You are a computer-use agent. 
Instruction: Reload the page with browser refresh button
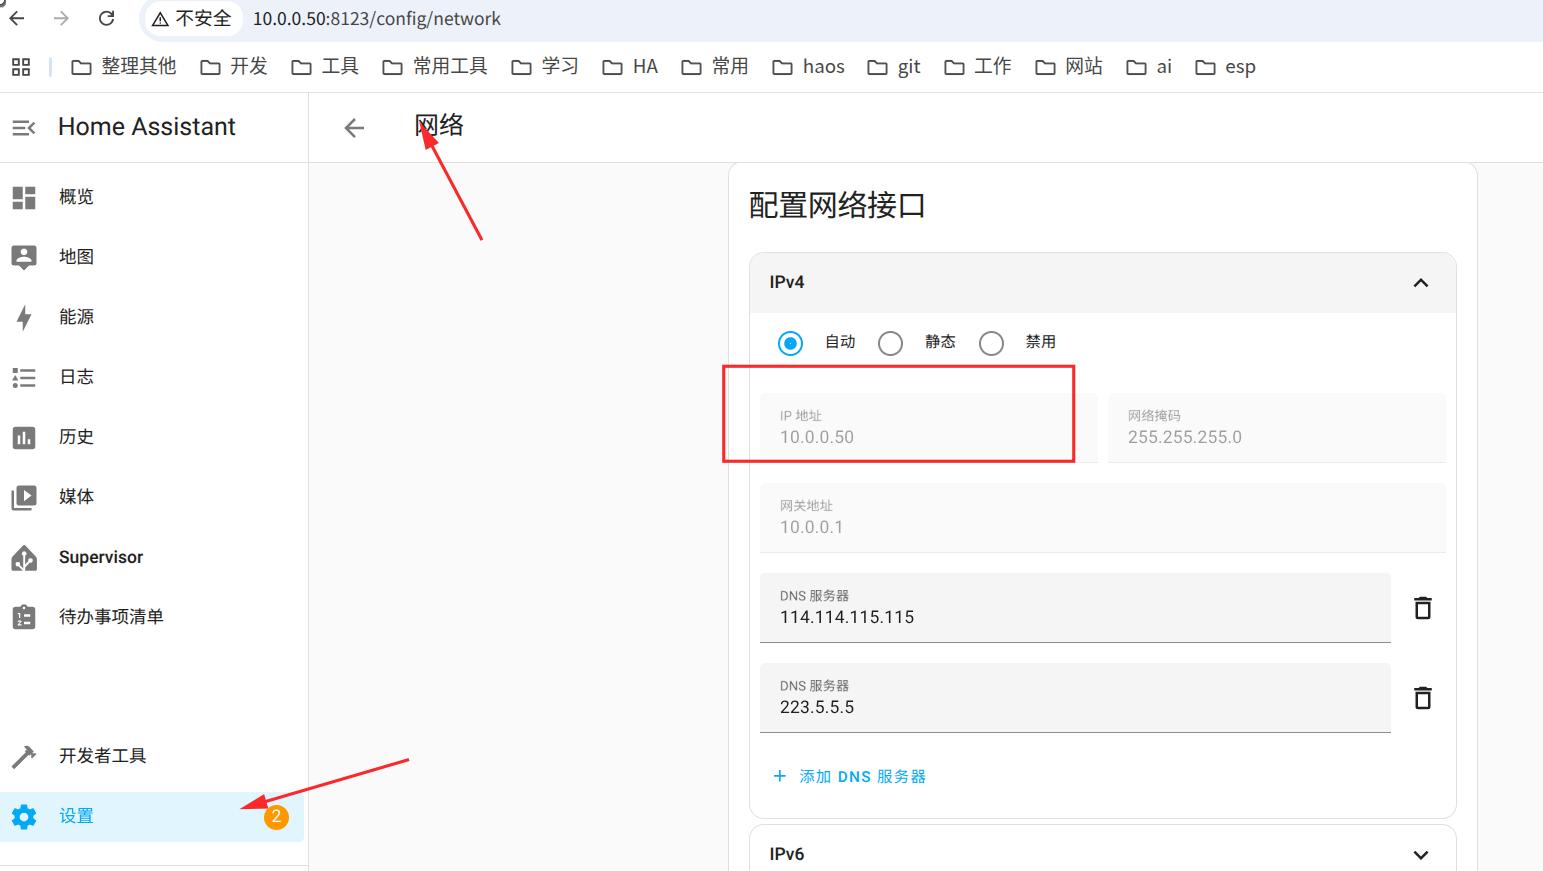107,18
